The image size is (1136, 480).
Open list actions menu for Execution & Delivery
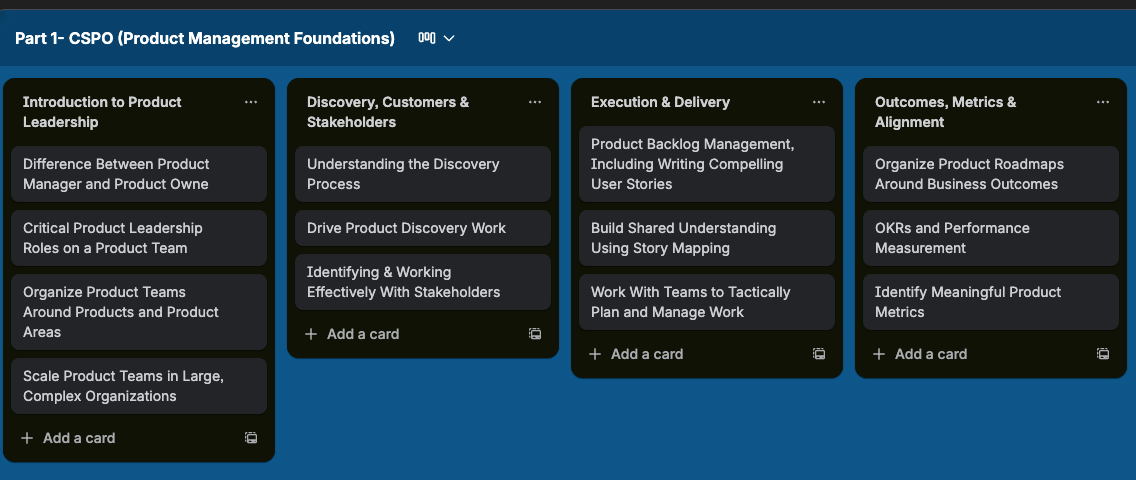[x=819, y=102]
